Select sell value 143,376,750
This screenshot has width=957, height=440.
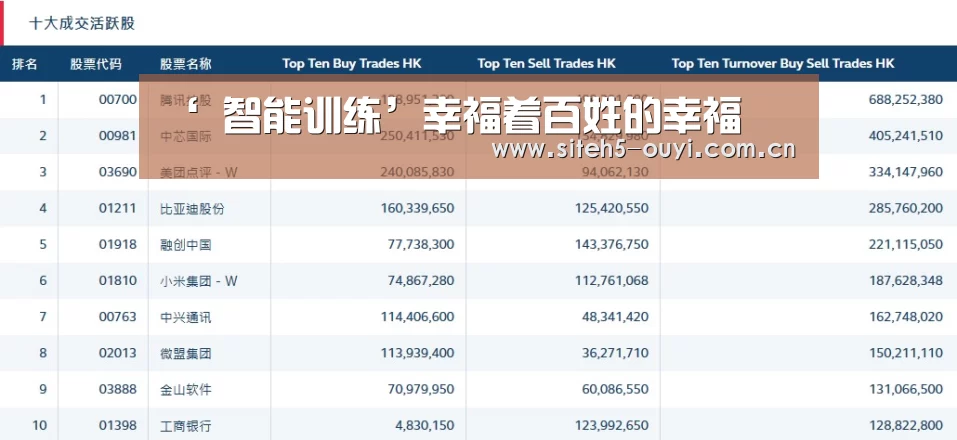click(x=612, y=245)
